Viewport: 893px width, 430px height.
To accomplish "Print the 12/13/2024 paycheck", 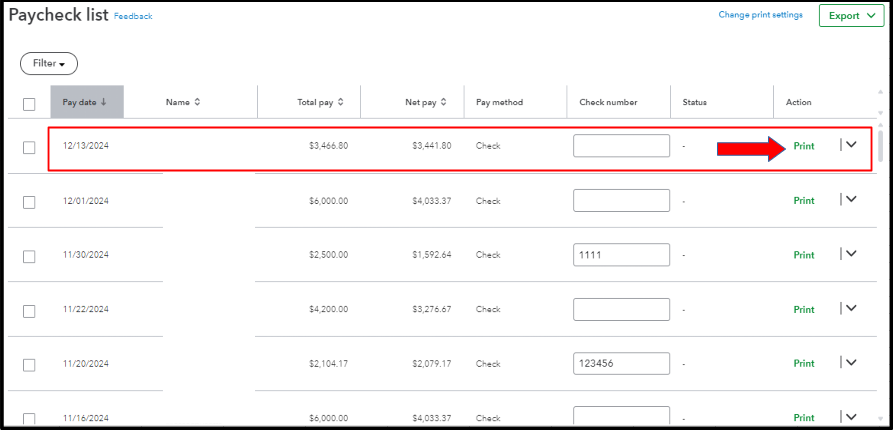I will tap(804, 146).
